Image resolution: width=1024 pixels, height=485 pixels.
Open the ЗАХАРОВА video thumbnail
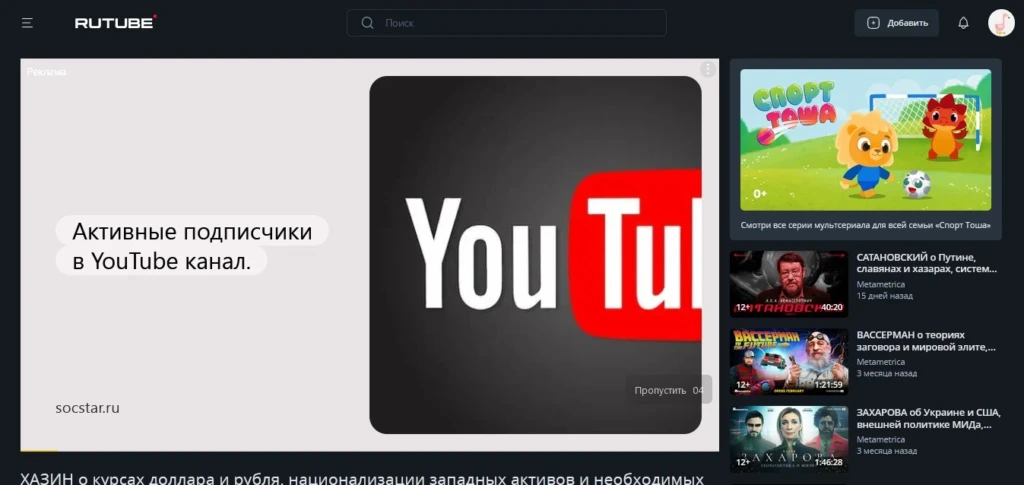coord(789,439)
